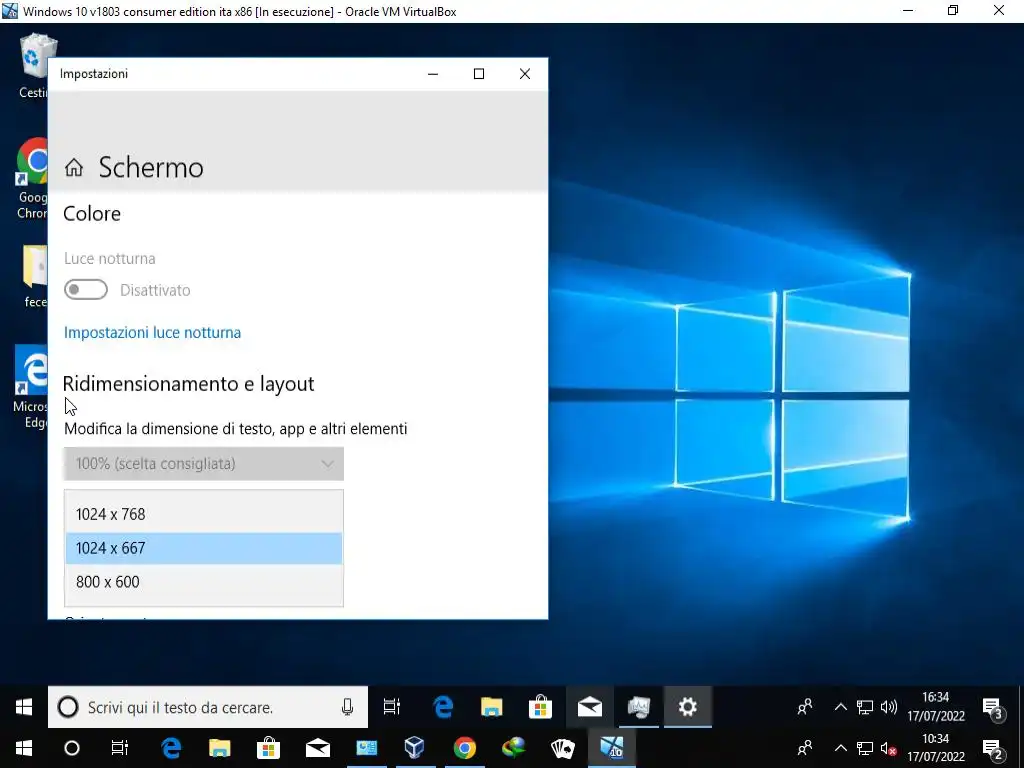Open Solitaire cards icon on host taskbar
1024x768 pixels.
pyautogui.click(x=562, y=748)
